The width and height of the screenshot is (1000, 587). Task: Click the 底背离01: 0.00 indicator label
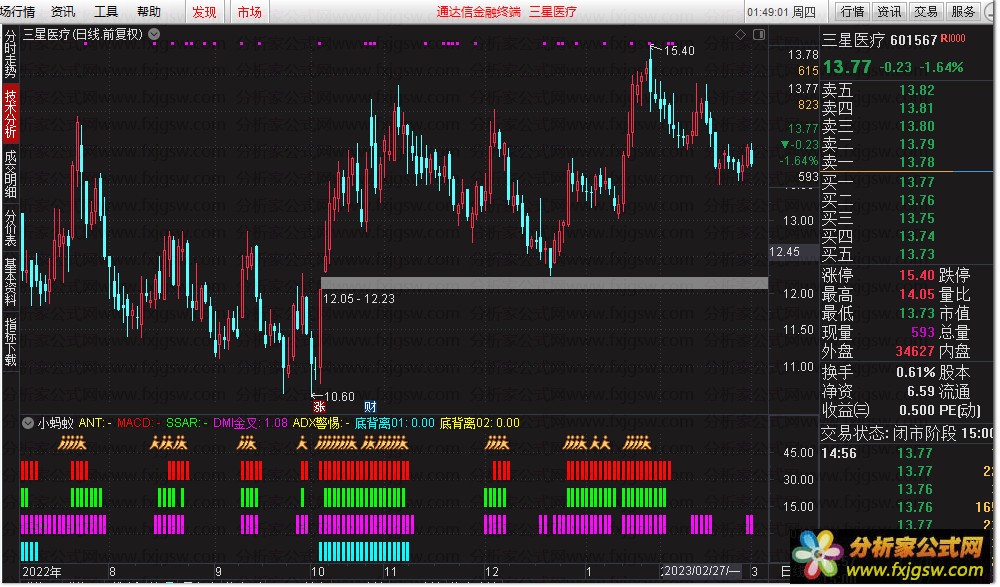click(x=394, y=422)
